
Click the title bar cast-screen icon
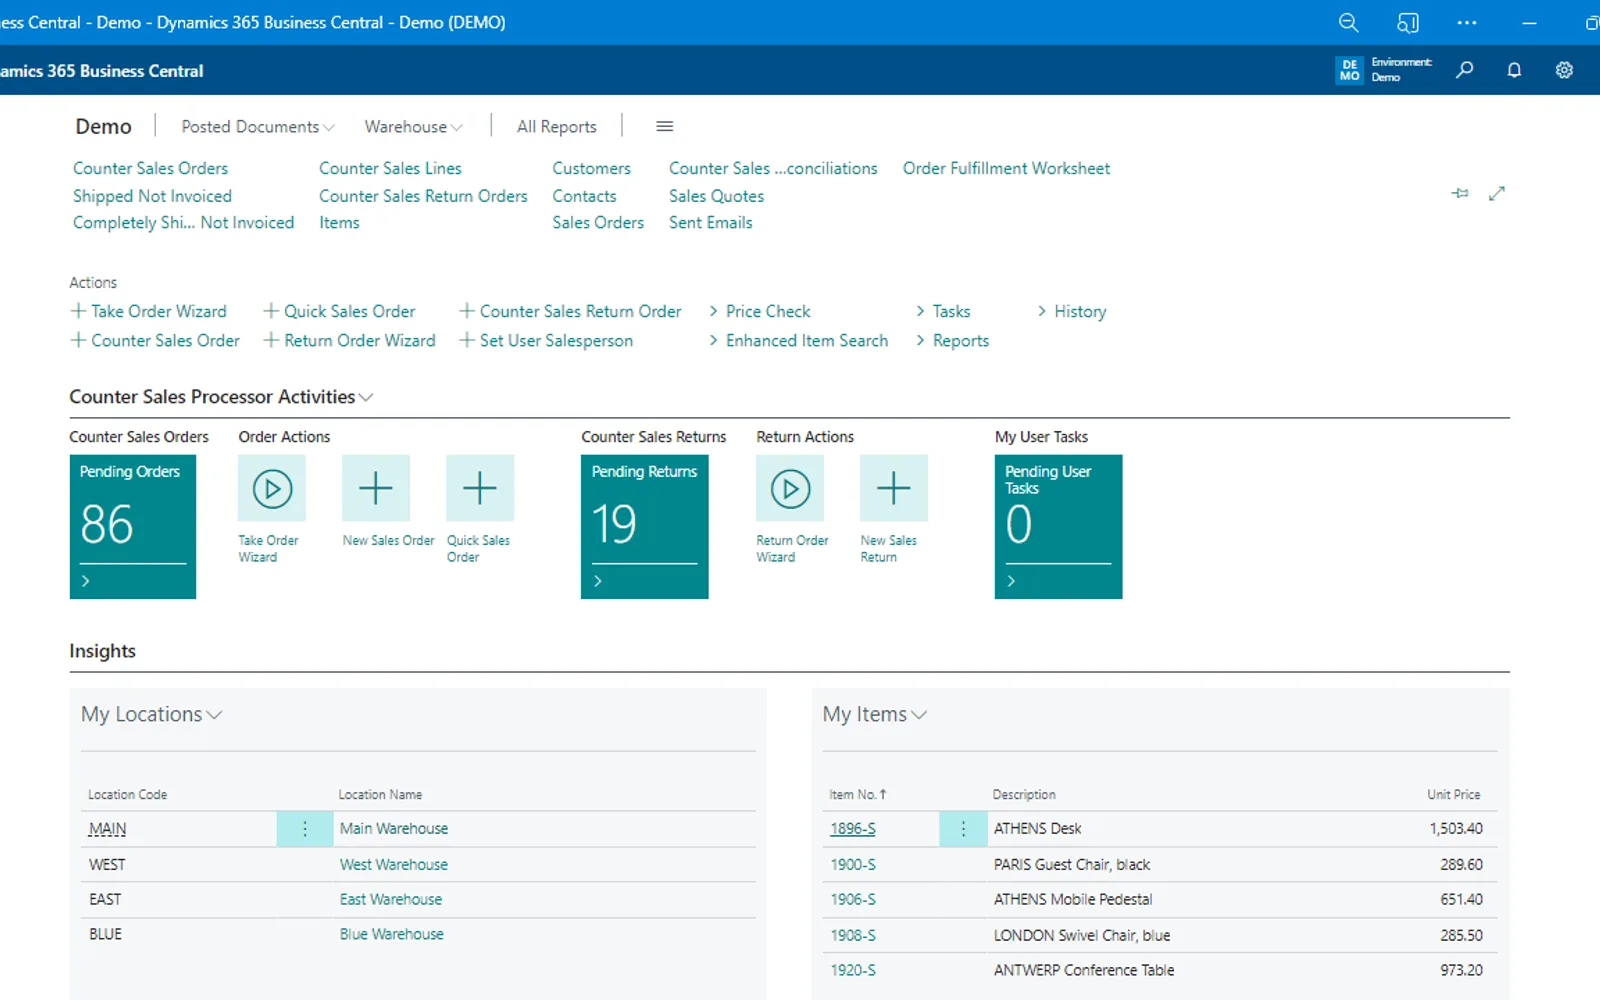click(x=1407, y=22)
